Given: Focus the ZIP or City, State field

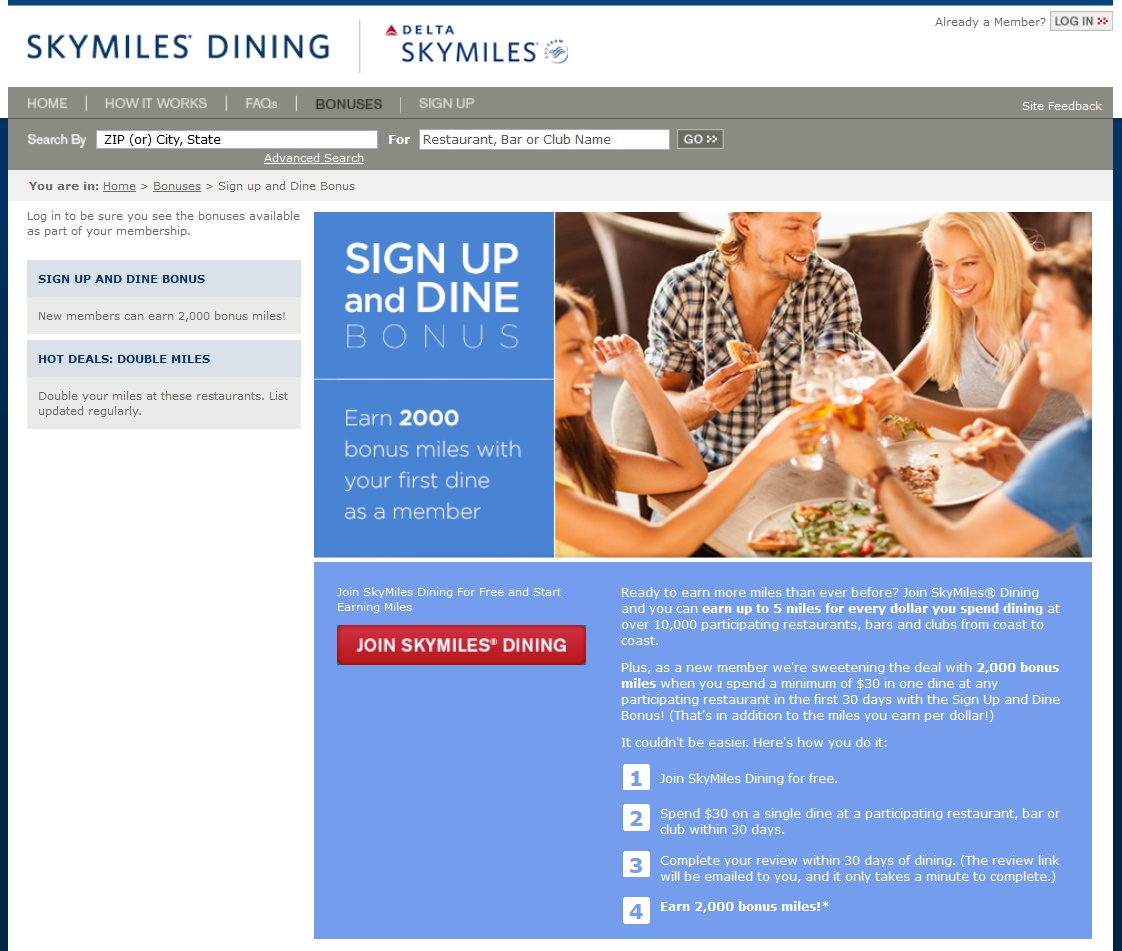Looking at the screenshot, I should click(x=237, y=139).
